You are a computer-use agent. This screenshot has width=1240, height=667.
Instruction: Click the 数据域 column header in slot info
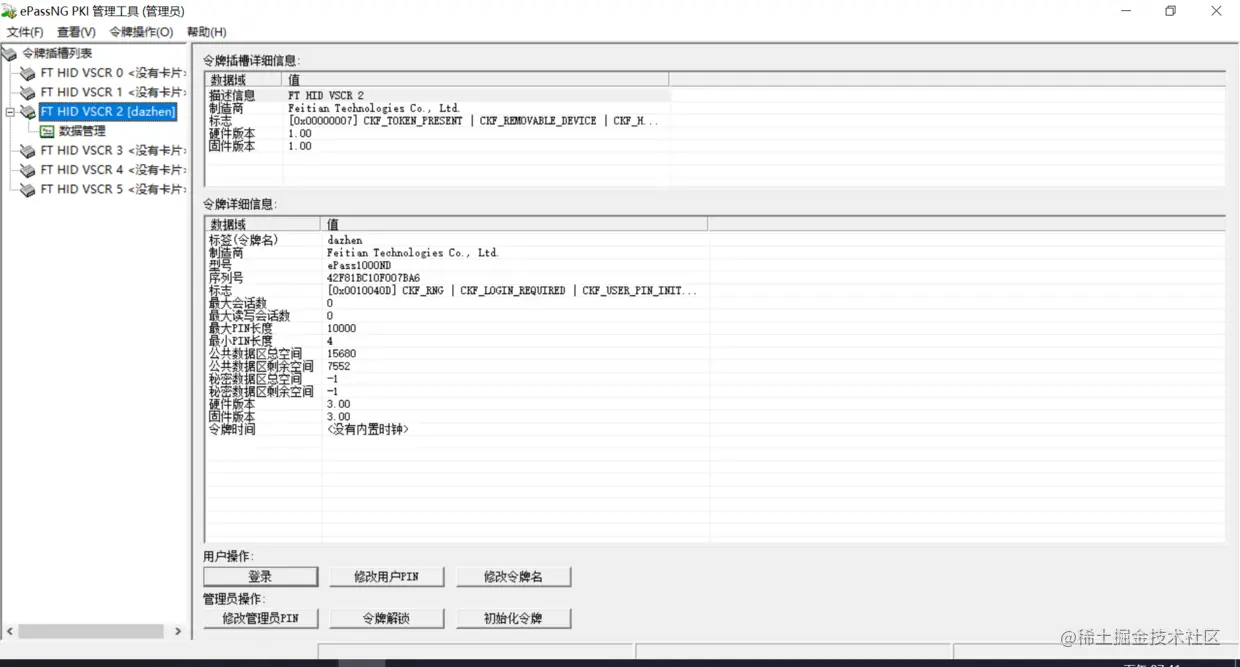(244, 79)
